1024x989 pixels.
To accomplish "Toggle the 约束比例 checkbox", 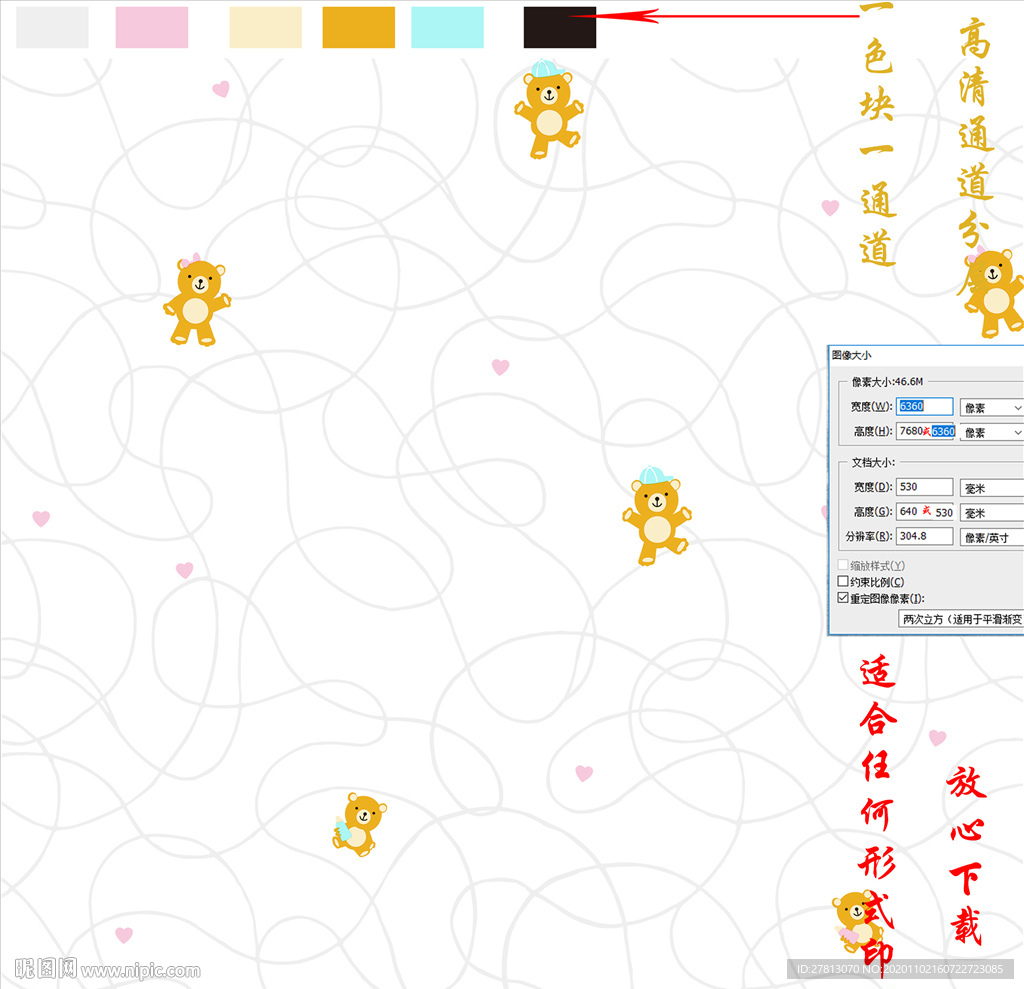I will 843,581.
